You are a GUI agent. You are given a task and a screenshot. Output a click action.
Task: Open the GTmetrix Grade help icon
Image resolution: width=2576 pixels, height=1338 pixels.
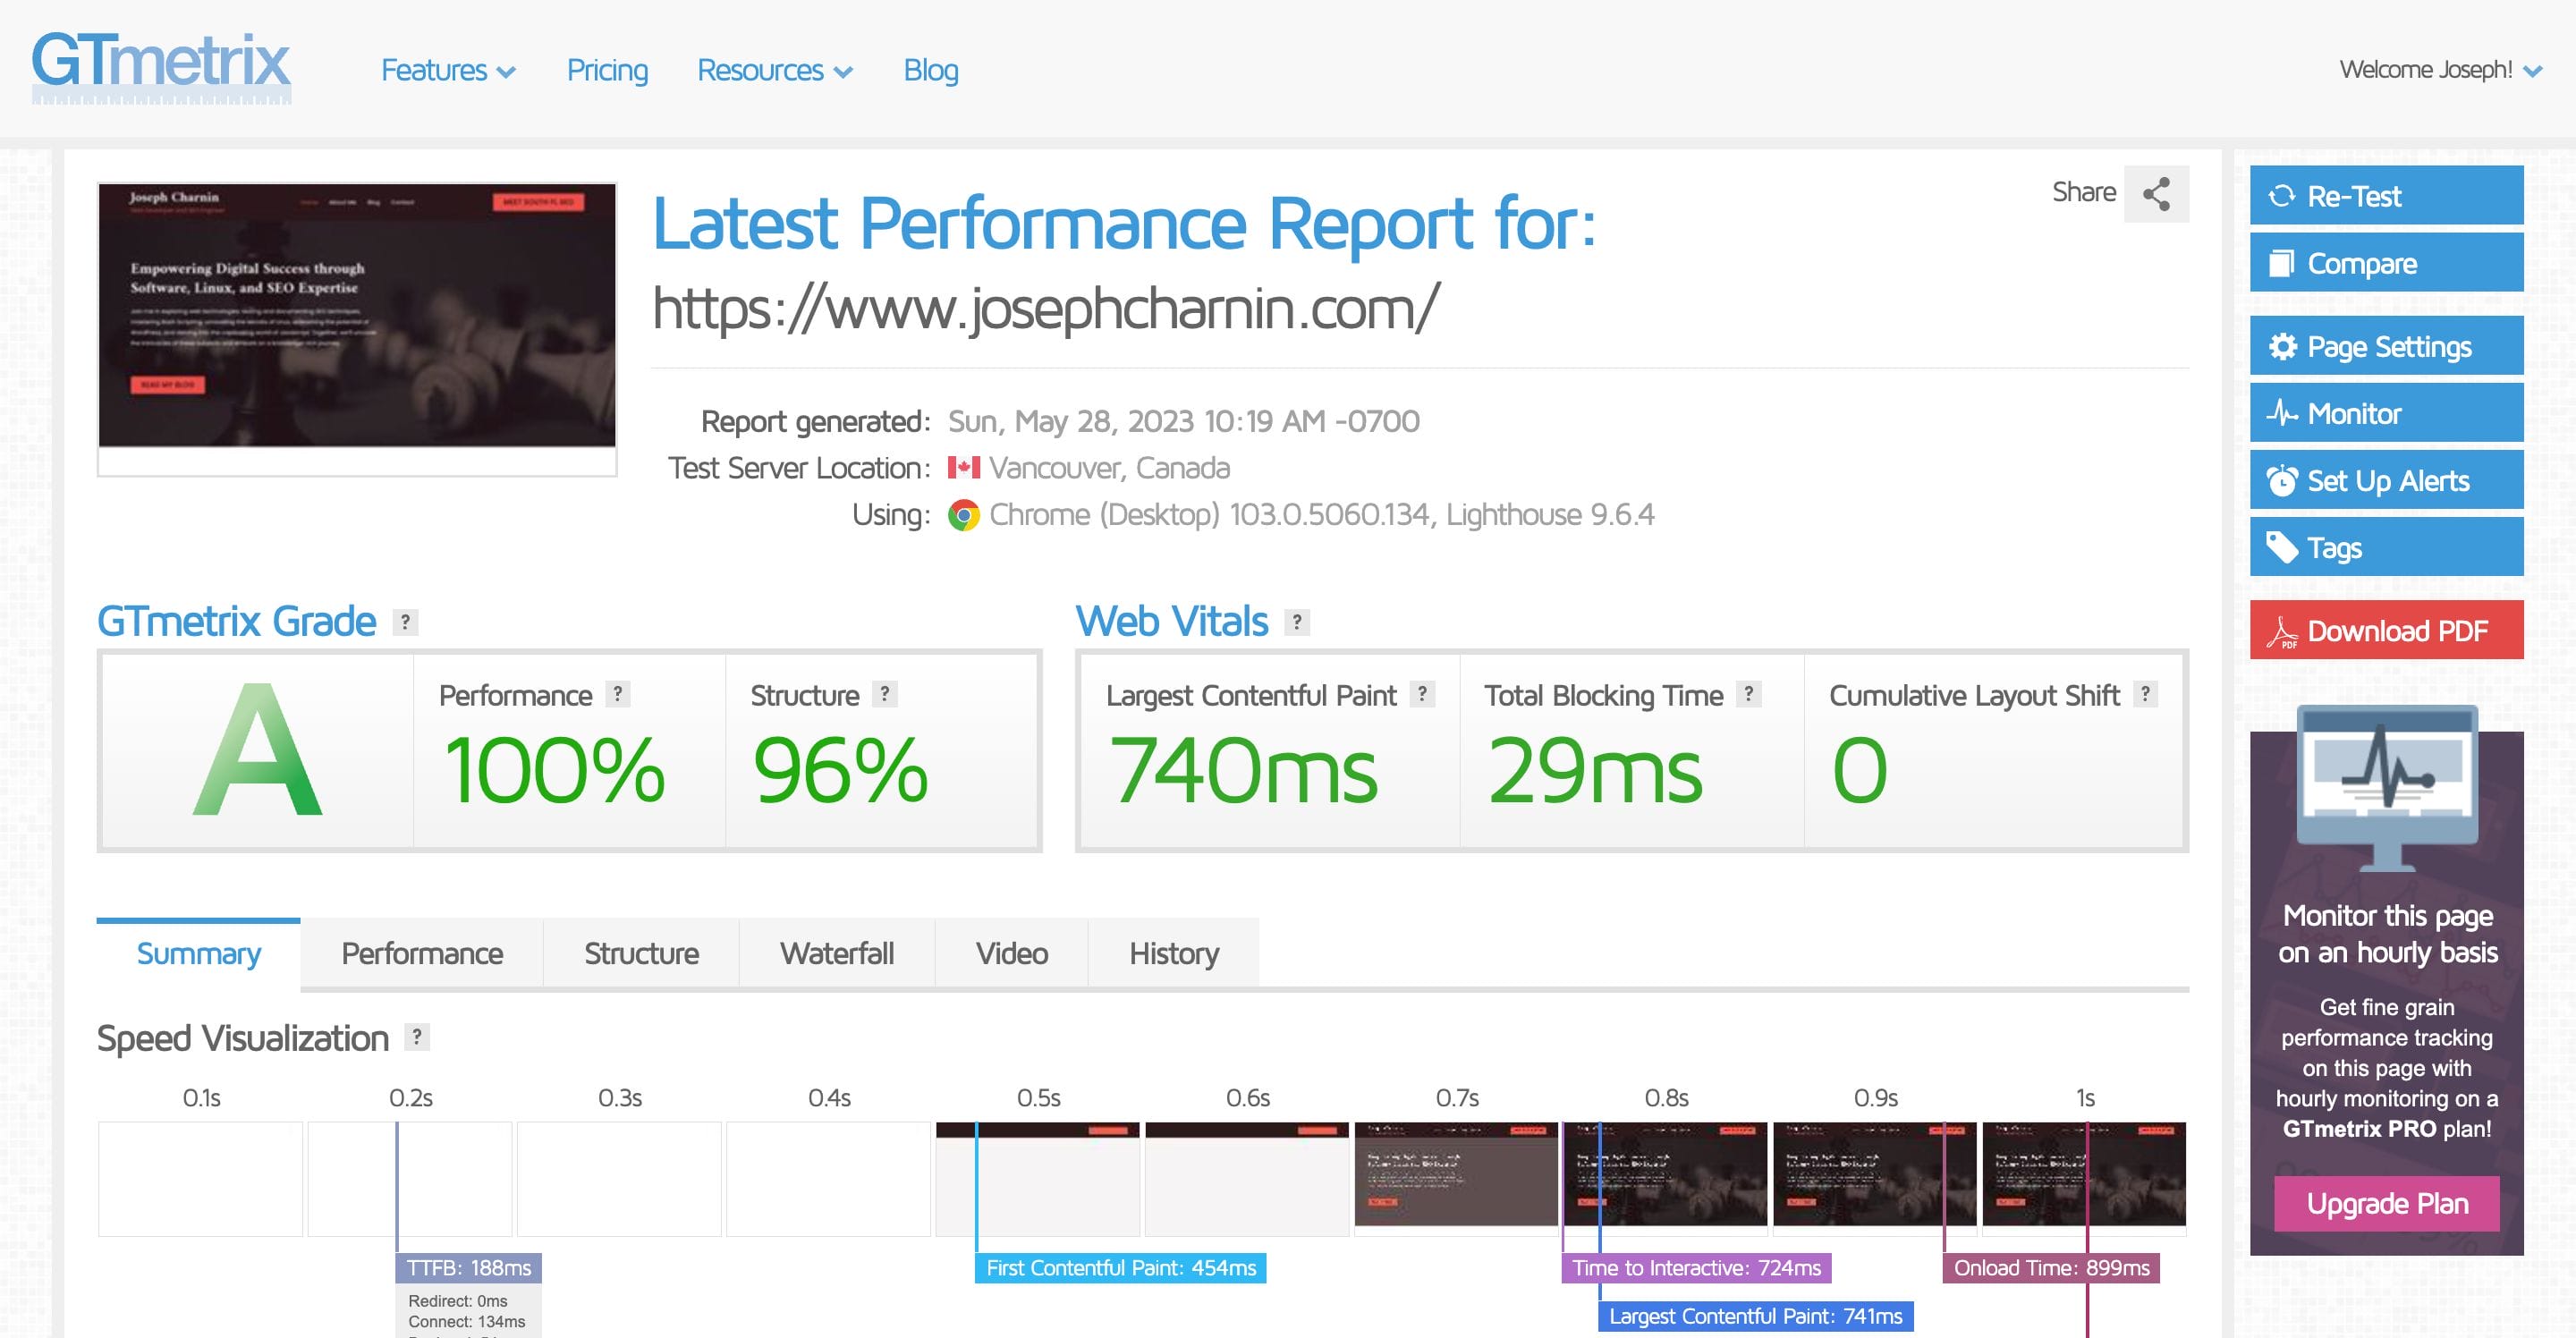click(404, 622)
